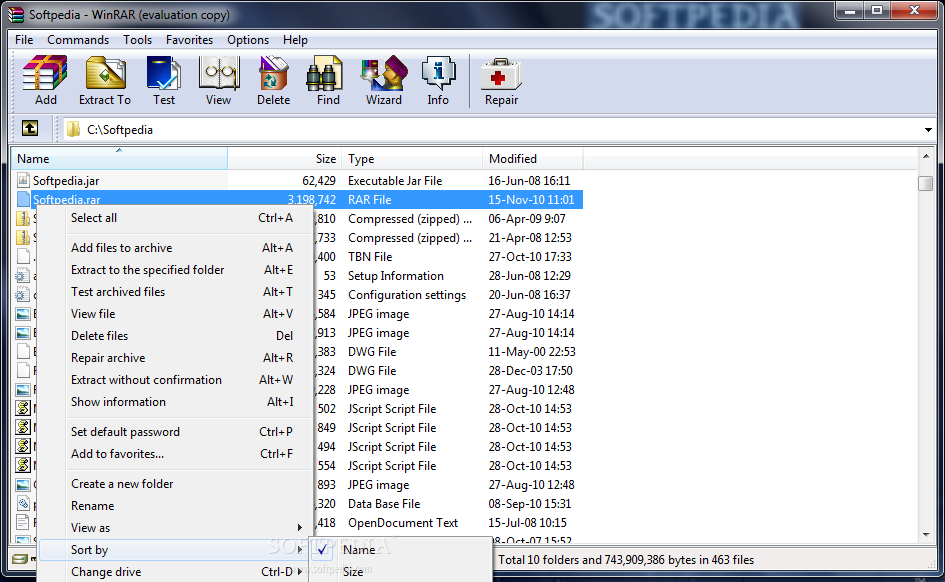
Task: Open the Favorites menu
Action: pyautogui.click(x=189, y=40)
